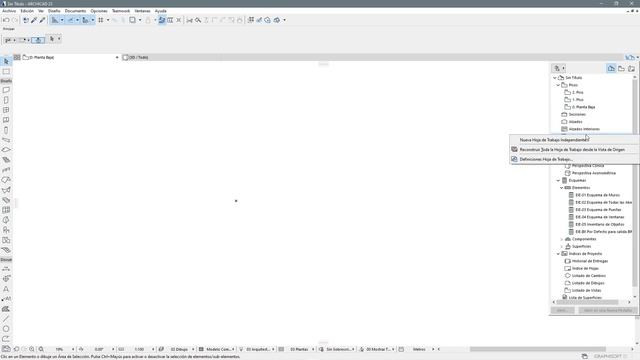Image resolution: width=640 pixels, height=360 pixels.
Task: Open Definiciones Hoja de Trabajo
Action: click(546, 160)
